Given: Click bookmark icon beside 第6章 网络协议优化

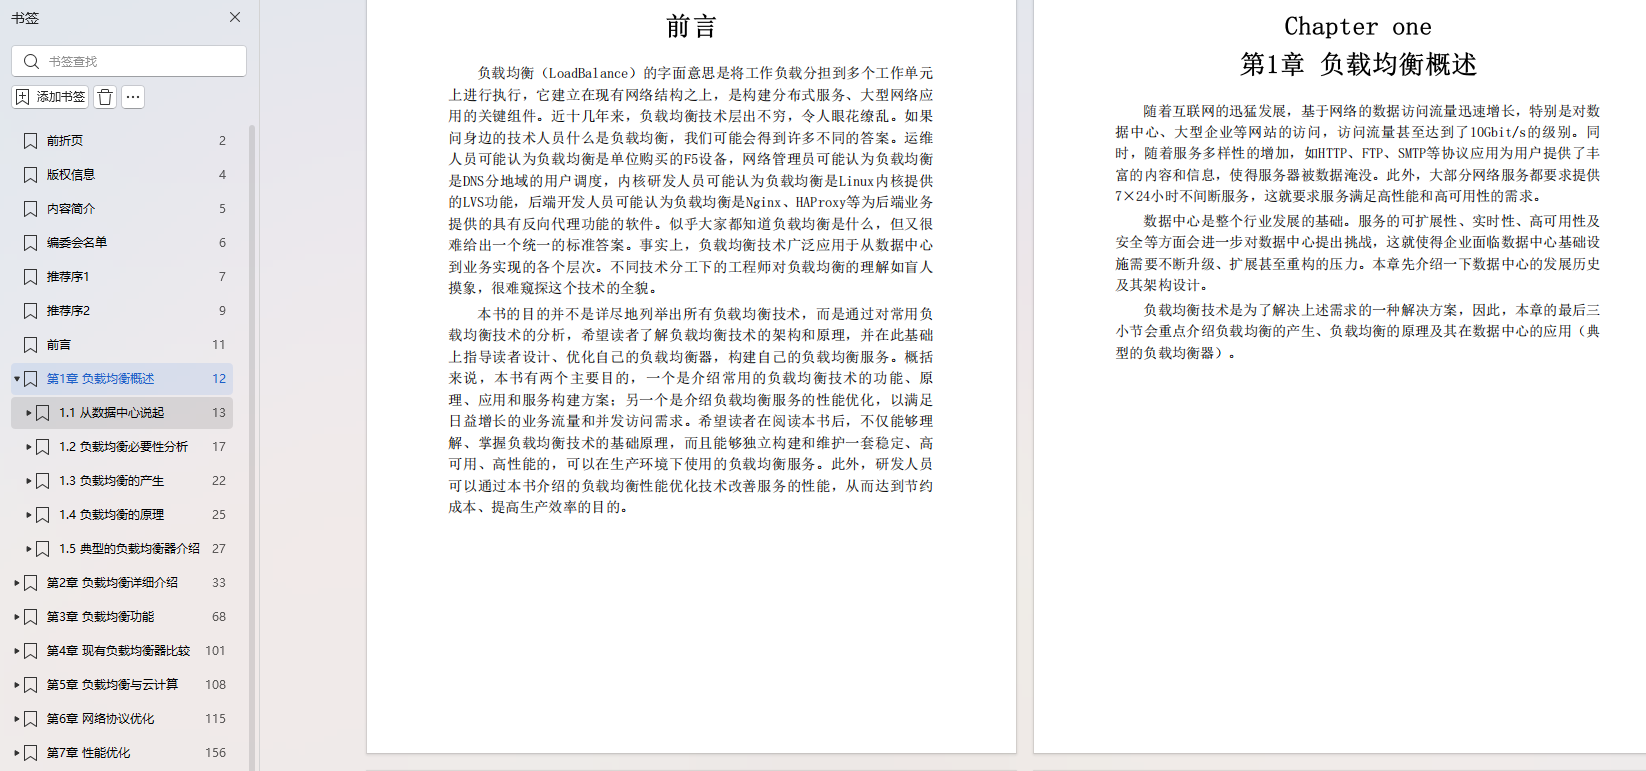Looking at the screenshot, I should 31,719.
